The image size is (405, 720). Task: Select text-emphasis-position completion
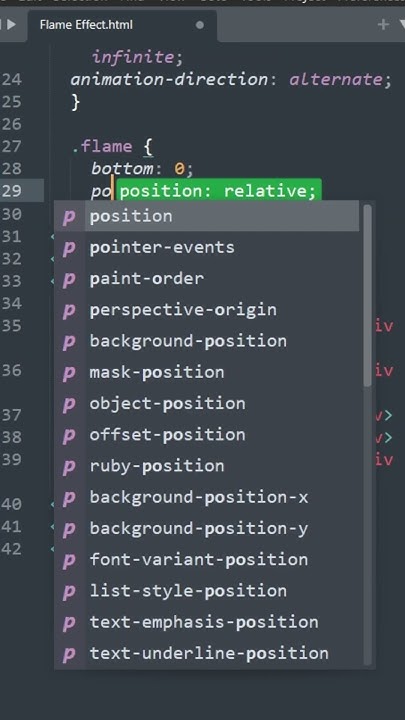pos(207,622)
